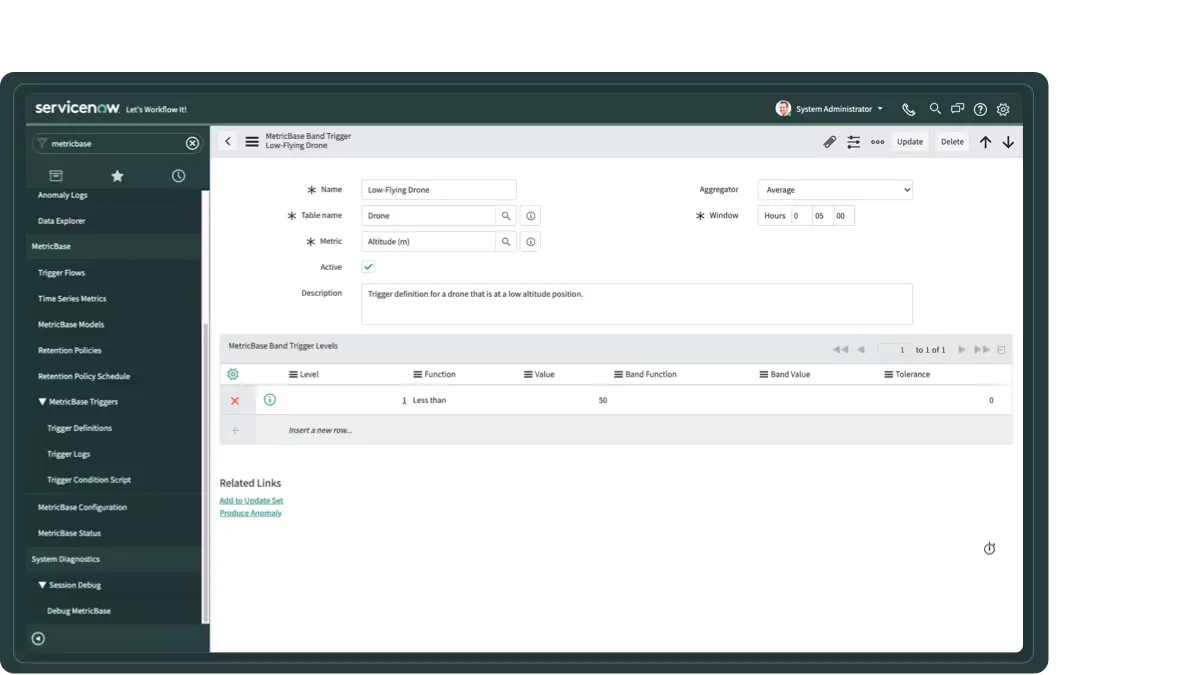
Task: Collapse MetricBase Triggers tree node
Action: [42, 402]
